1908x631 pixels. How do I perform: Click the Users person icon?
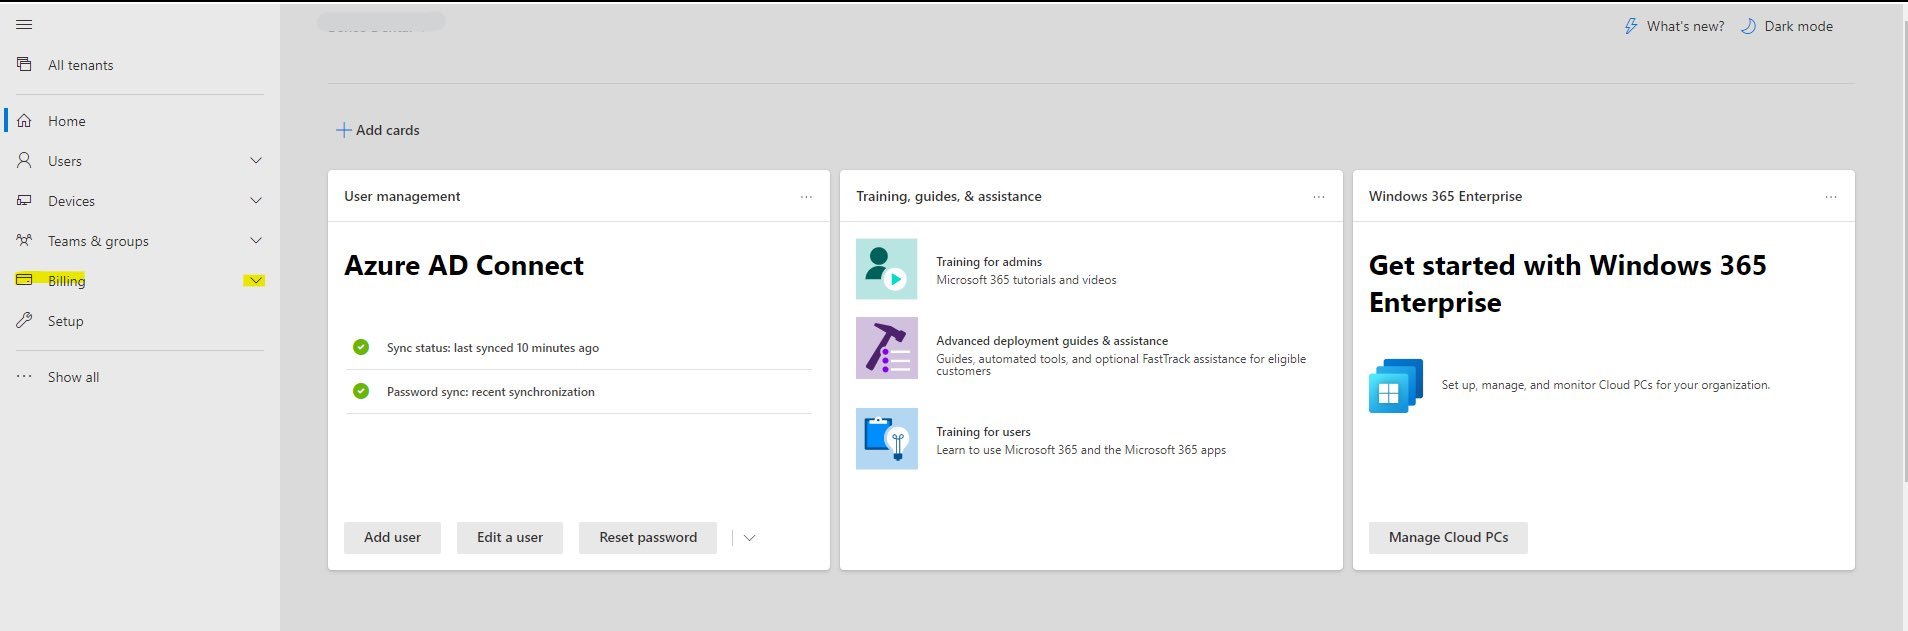(24, 160)
